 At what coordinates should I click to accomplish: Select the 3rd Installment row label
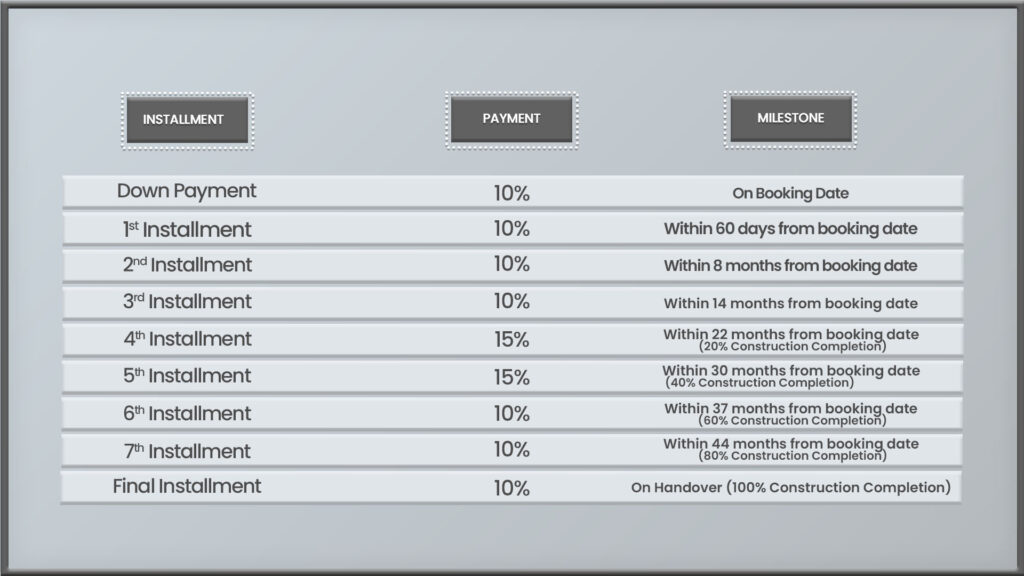pos(187,301)
